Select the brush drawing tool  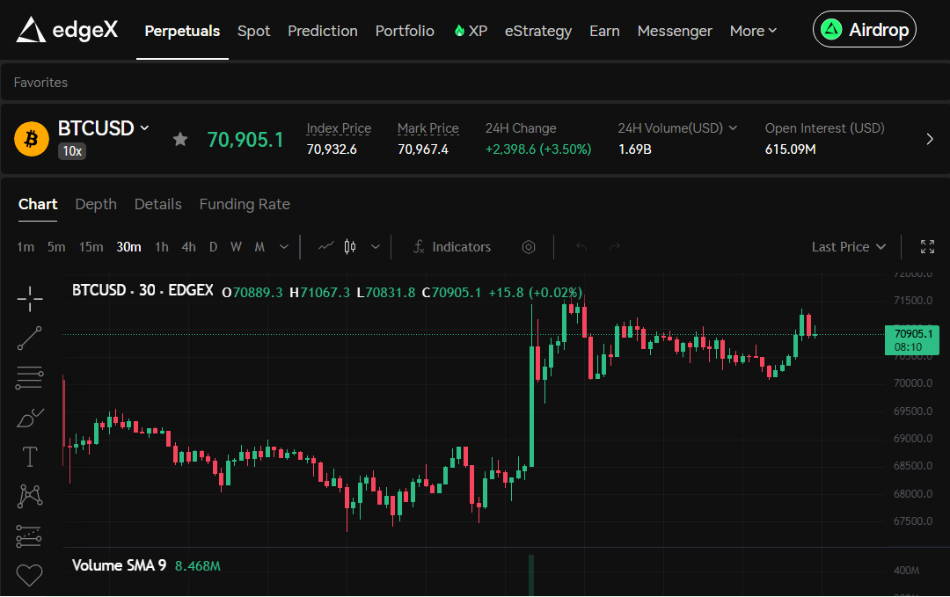(x=30, y=418)
